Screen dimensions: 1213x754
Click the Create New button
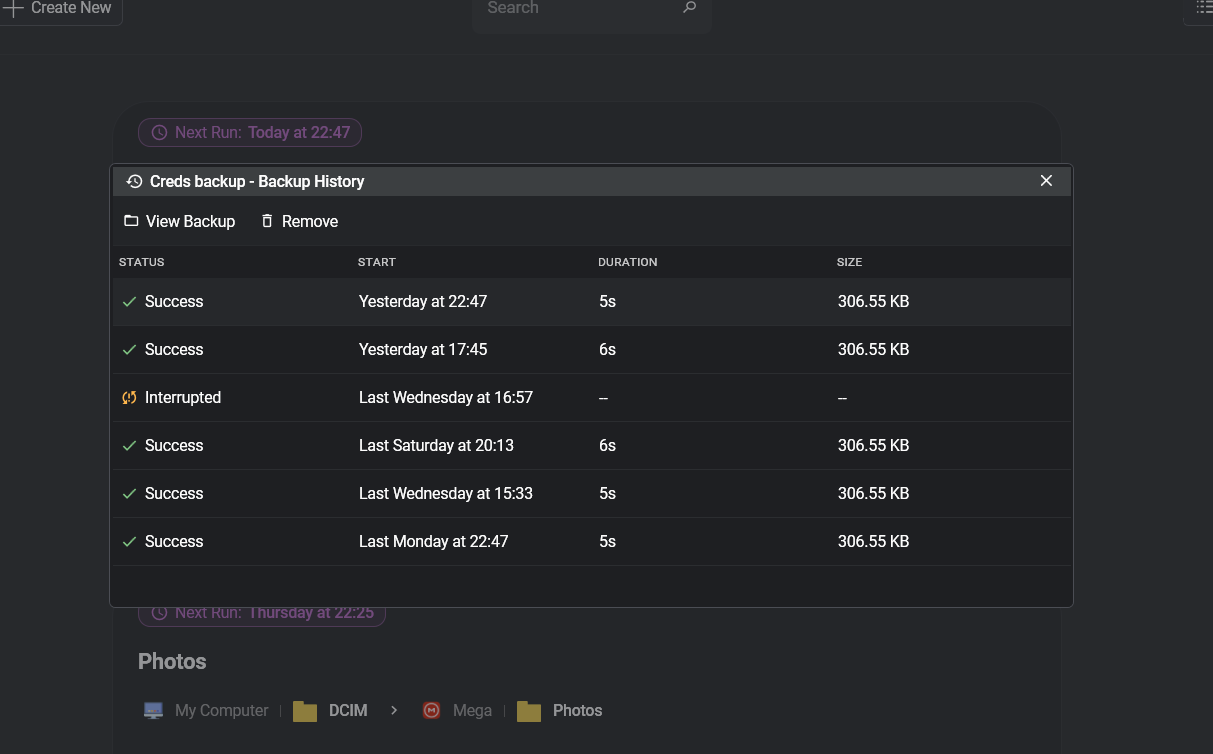[61, 9]
